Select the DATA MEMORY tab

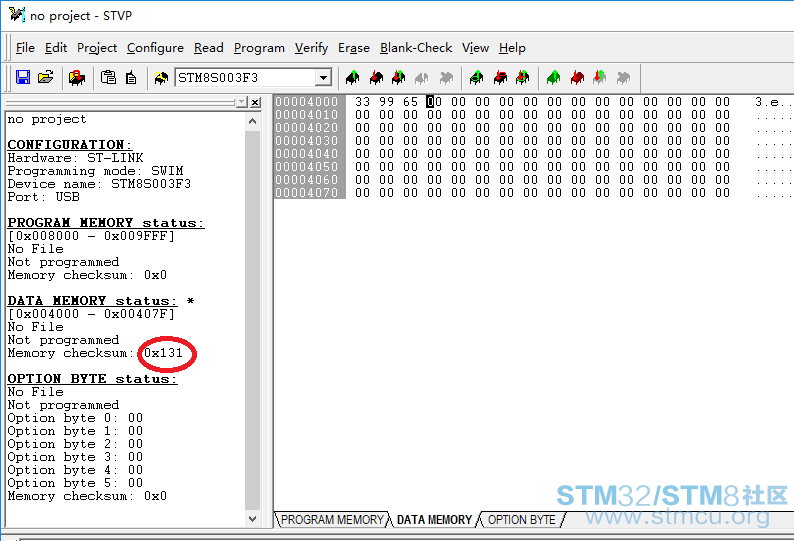(434, 520)
